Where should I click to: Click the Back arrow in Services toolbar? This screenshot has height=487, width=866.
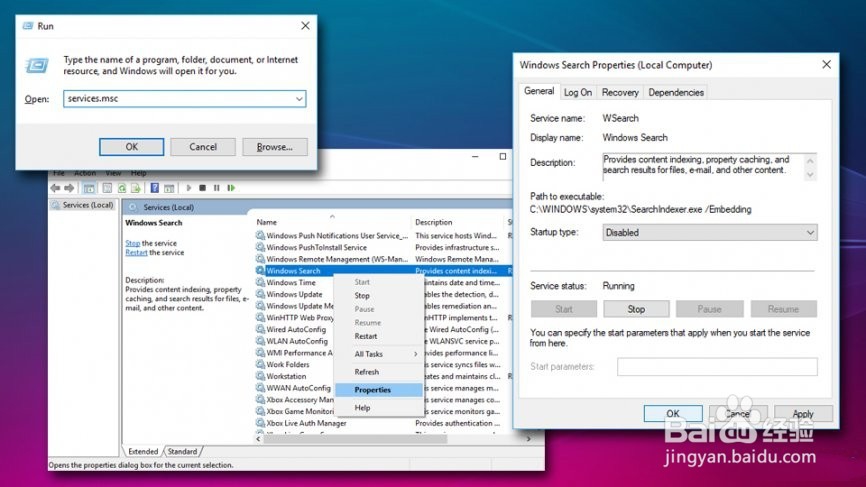(x=55, y=188)
